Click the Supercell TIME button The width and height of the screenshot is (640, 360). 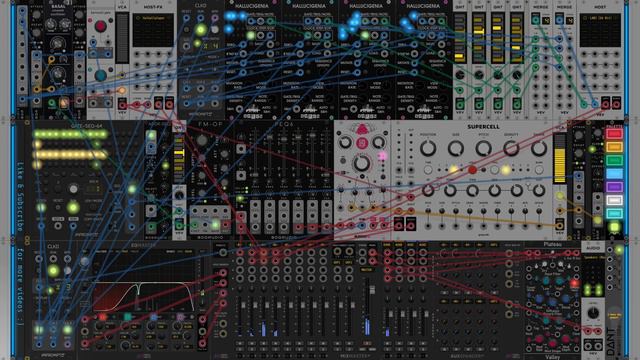(427, 169)
